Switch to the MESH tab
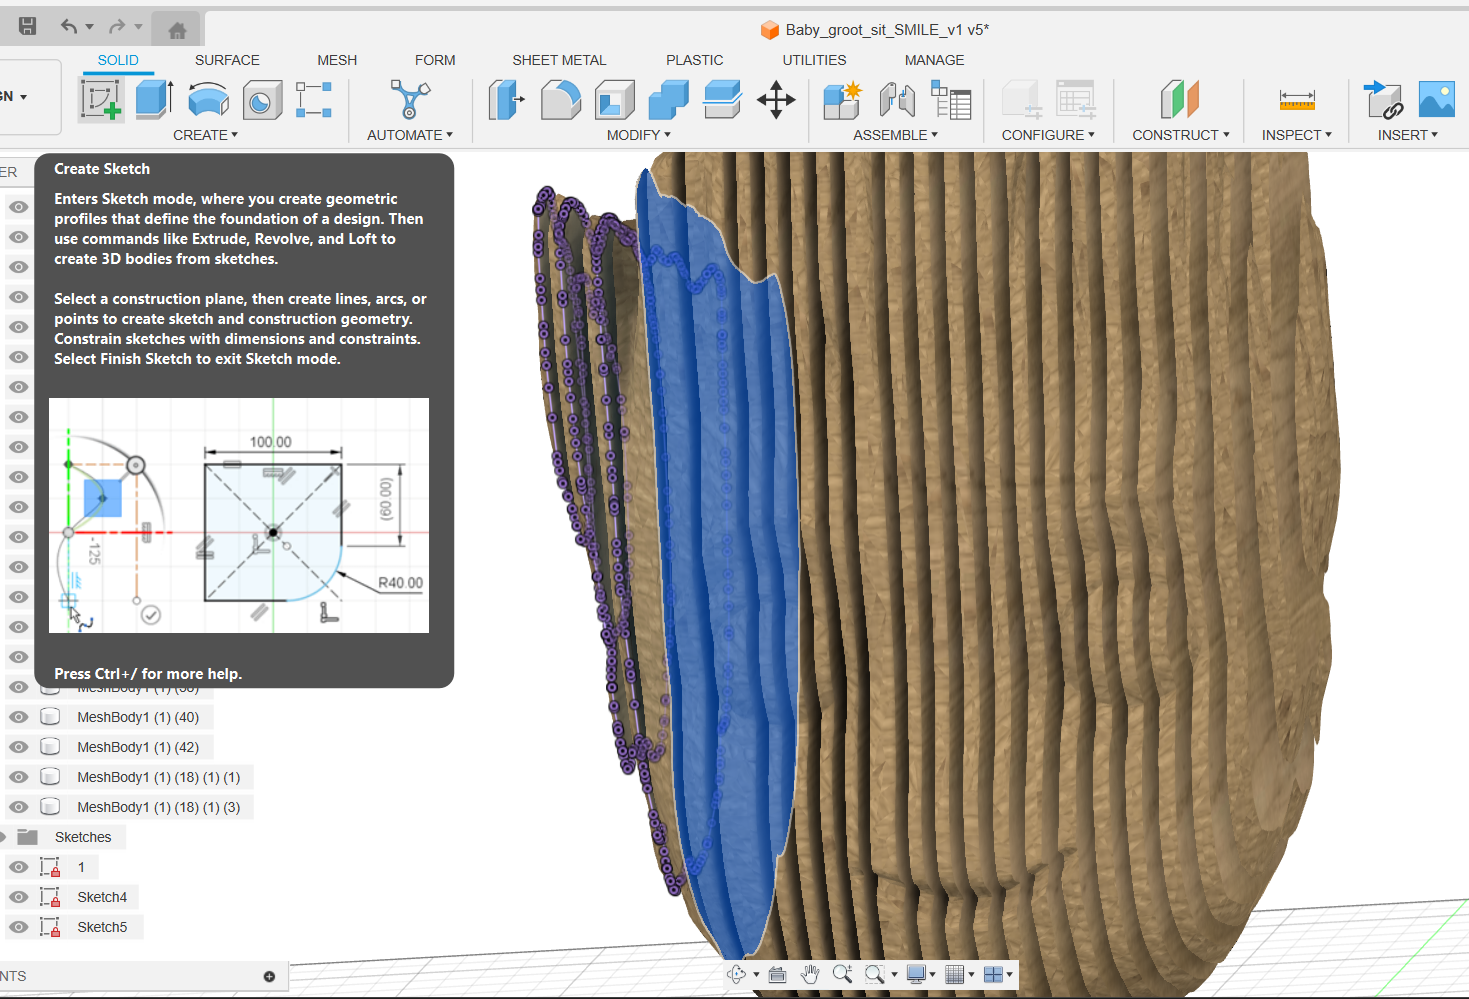Image resolution: width=1469 pixels, height=999 pixels. point(337,60)
